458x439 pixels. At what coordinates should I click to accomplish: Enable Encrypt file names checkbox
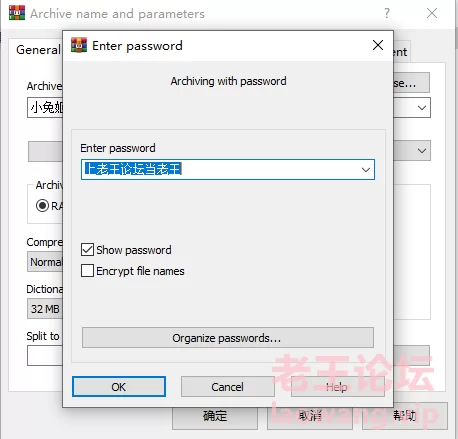(x=87, y=271)
